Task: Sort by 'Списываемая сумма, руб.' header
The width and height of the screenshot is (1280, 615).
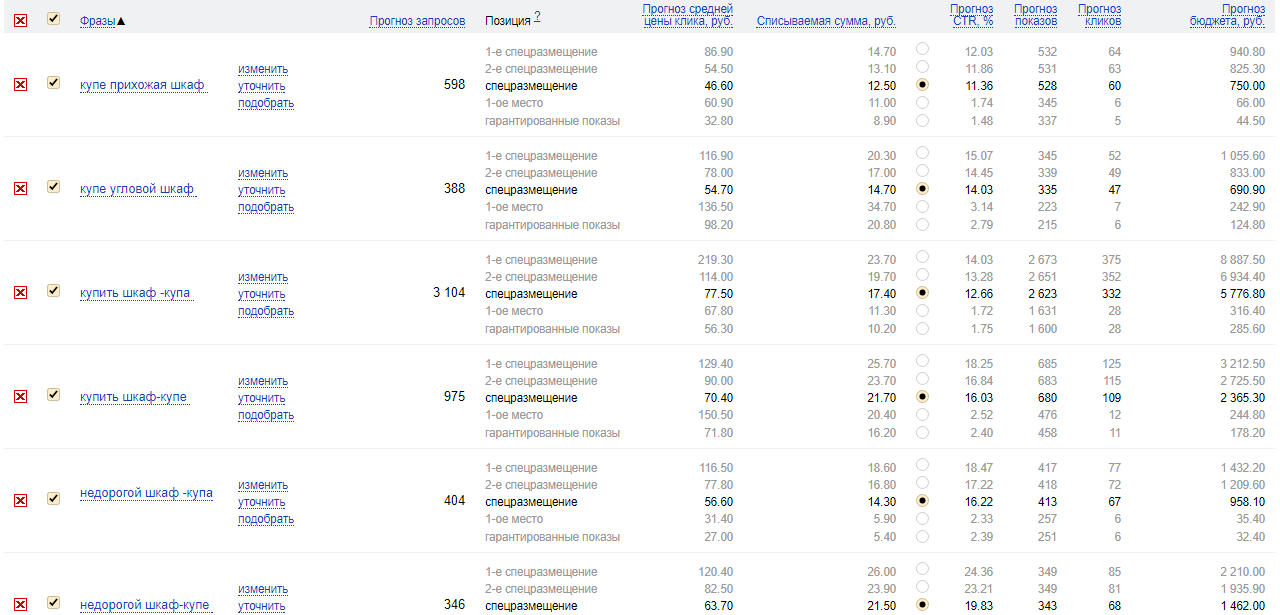Action: point(826,21)
